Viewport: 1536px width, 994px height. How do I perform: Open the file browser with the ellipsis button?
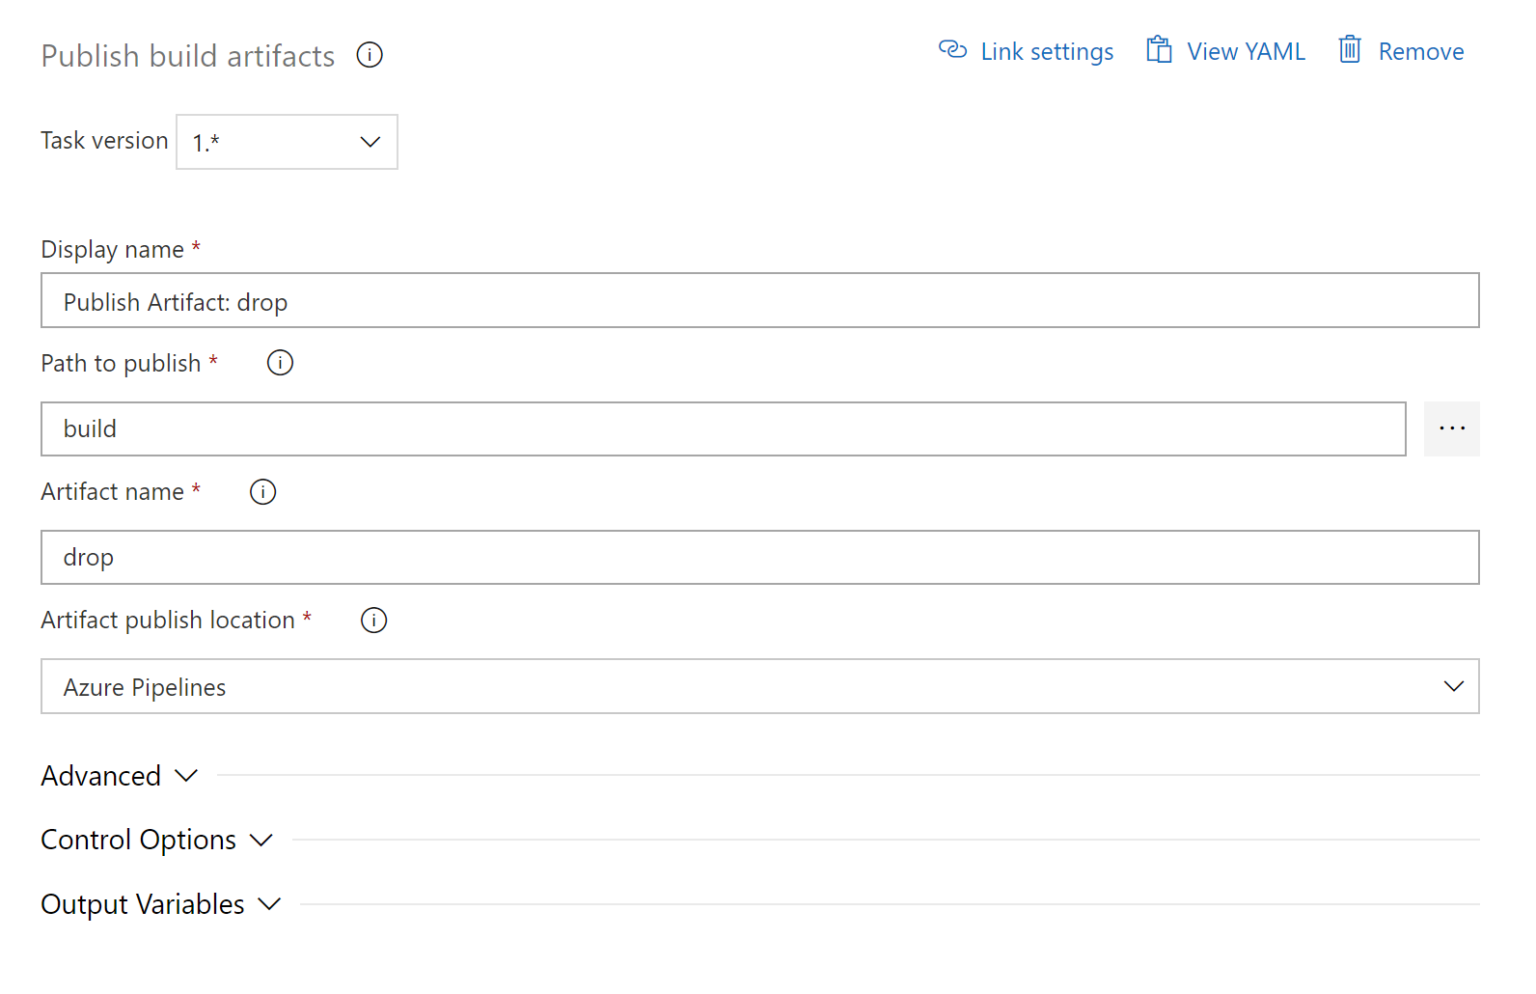coord(1451,428)
